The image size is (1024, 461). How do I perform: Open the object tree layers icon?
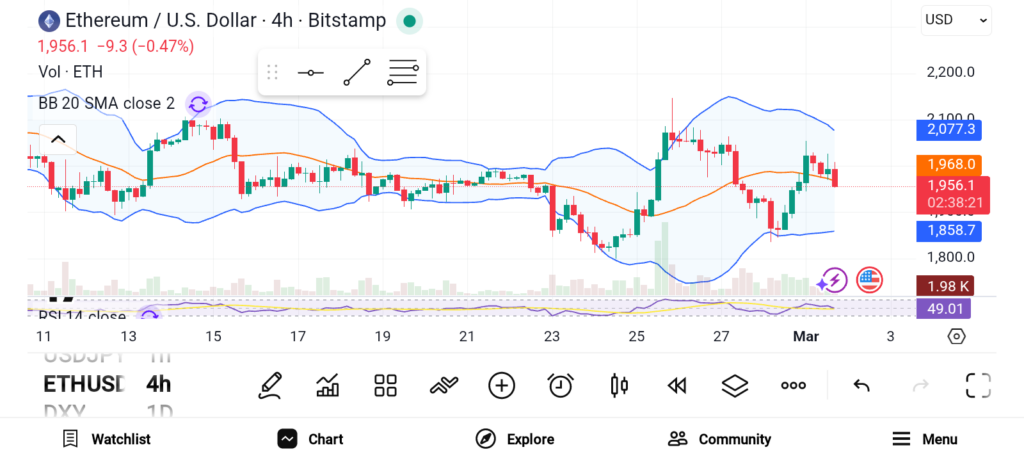coord(735,385)
